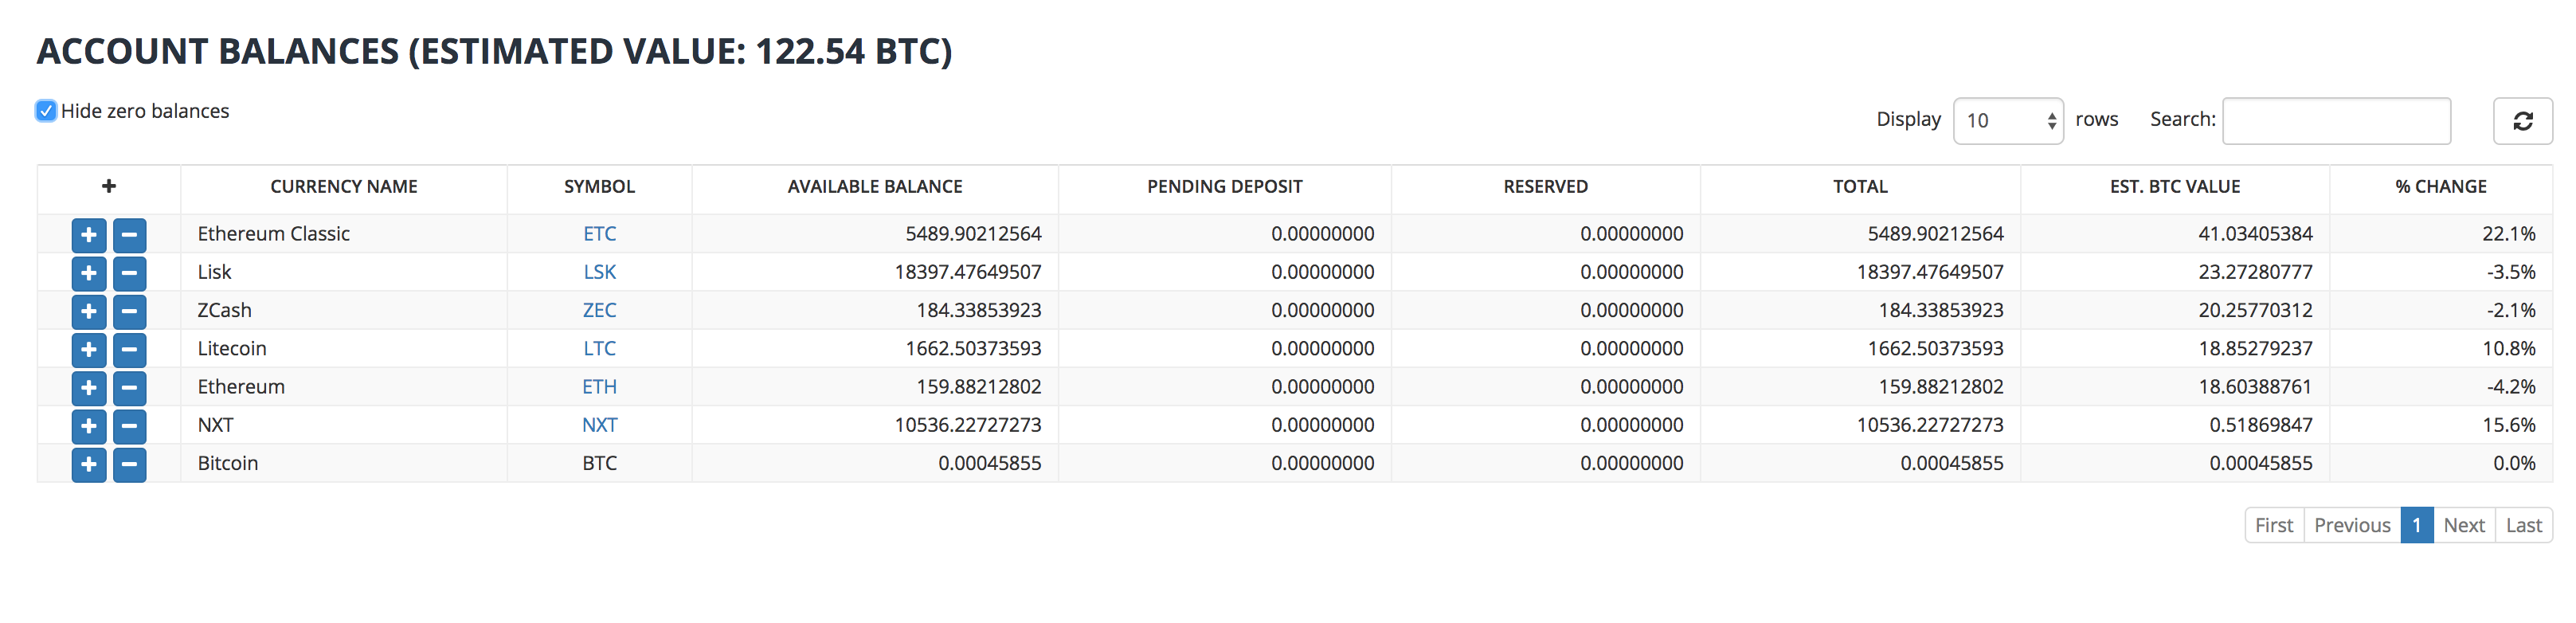Click the Lisk currency name
Image resolution: width=2576 pixels, height=623 pixels.
(214, 272)
